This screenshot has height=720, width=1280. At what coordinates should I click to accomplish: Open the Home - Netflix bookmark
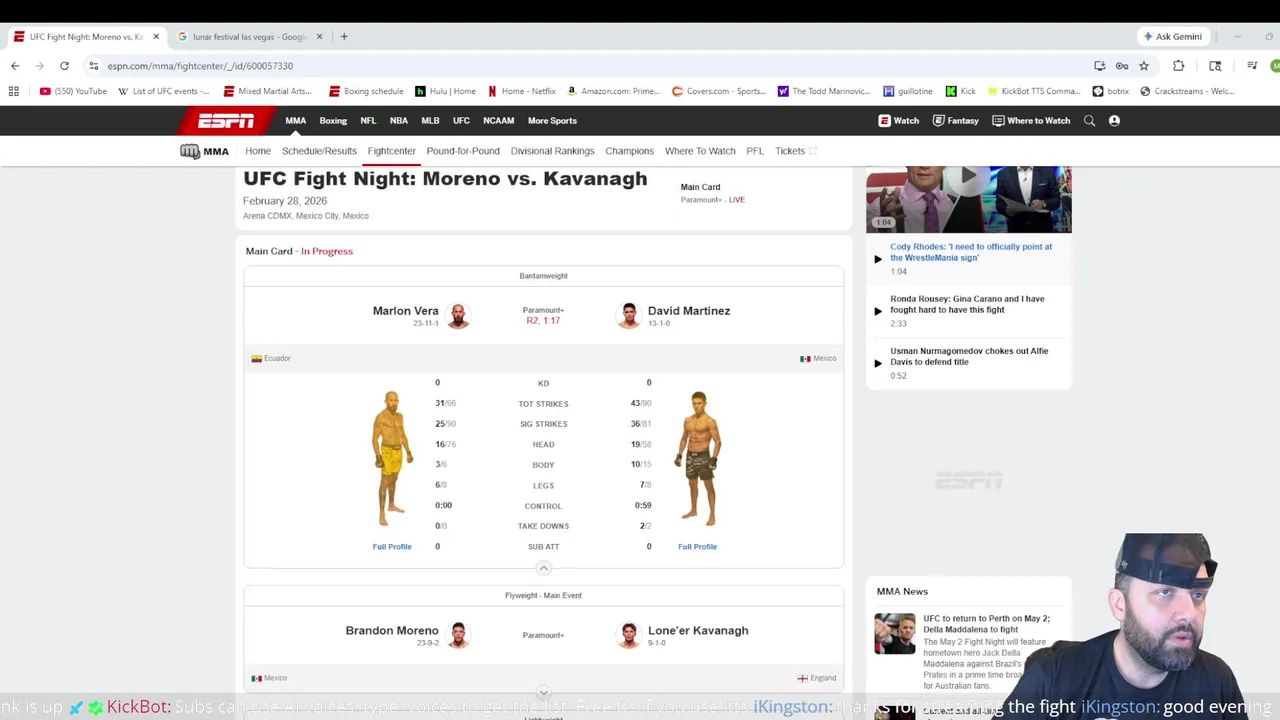click(522, 91)
